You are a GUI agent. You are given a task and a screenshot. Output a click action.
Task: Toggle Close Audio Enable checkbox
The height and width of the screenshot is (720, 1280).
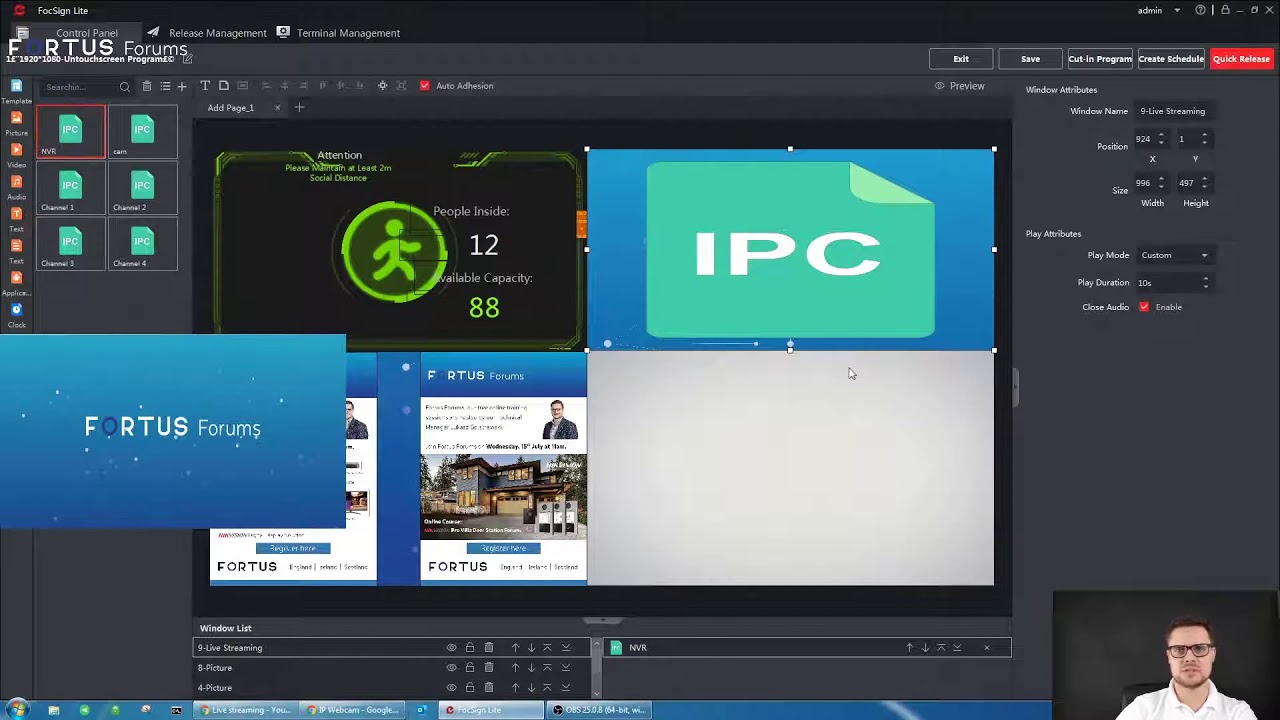pyautogui.click(x=1144, y=307)
